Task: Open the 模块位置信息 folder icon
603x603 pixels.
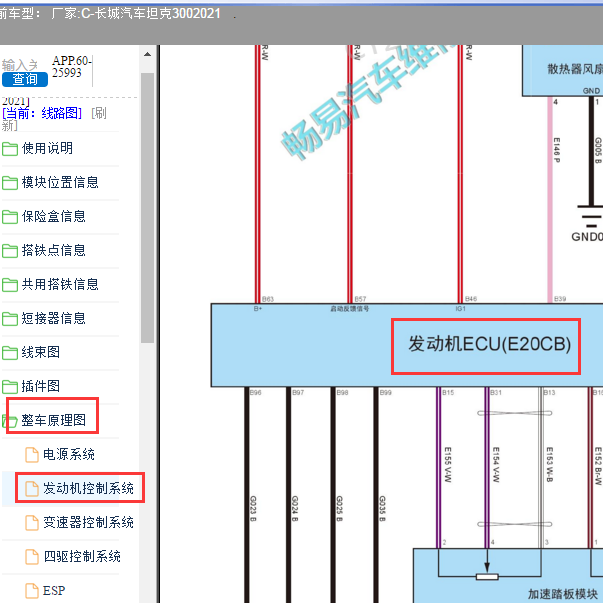Action: (10, 183)
